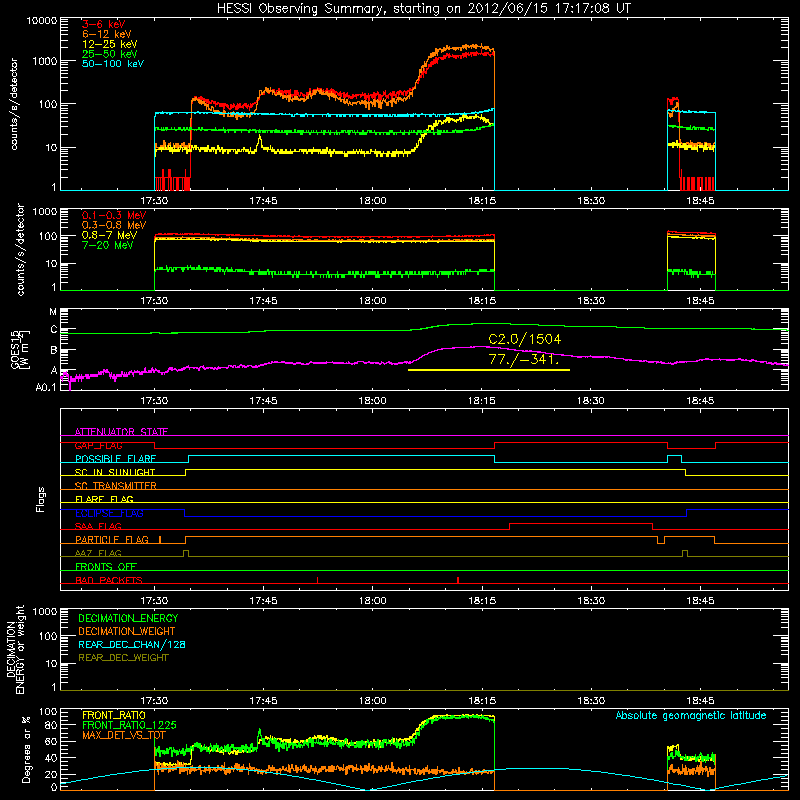Click the FRONT_RATIO_1225 legend label

(x=129, y=725)
